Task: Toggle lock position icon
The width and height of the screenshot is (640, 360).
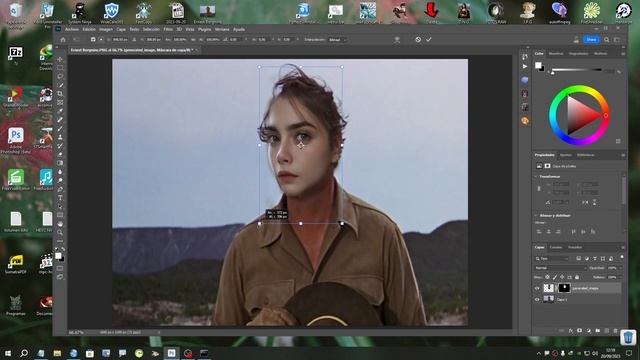Action: click(x=562, y=277)
